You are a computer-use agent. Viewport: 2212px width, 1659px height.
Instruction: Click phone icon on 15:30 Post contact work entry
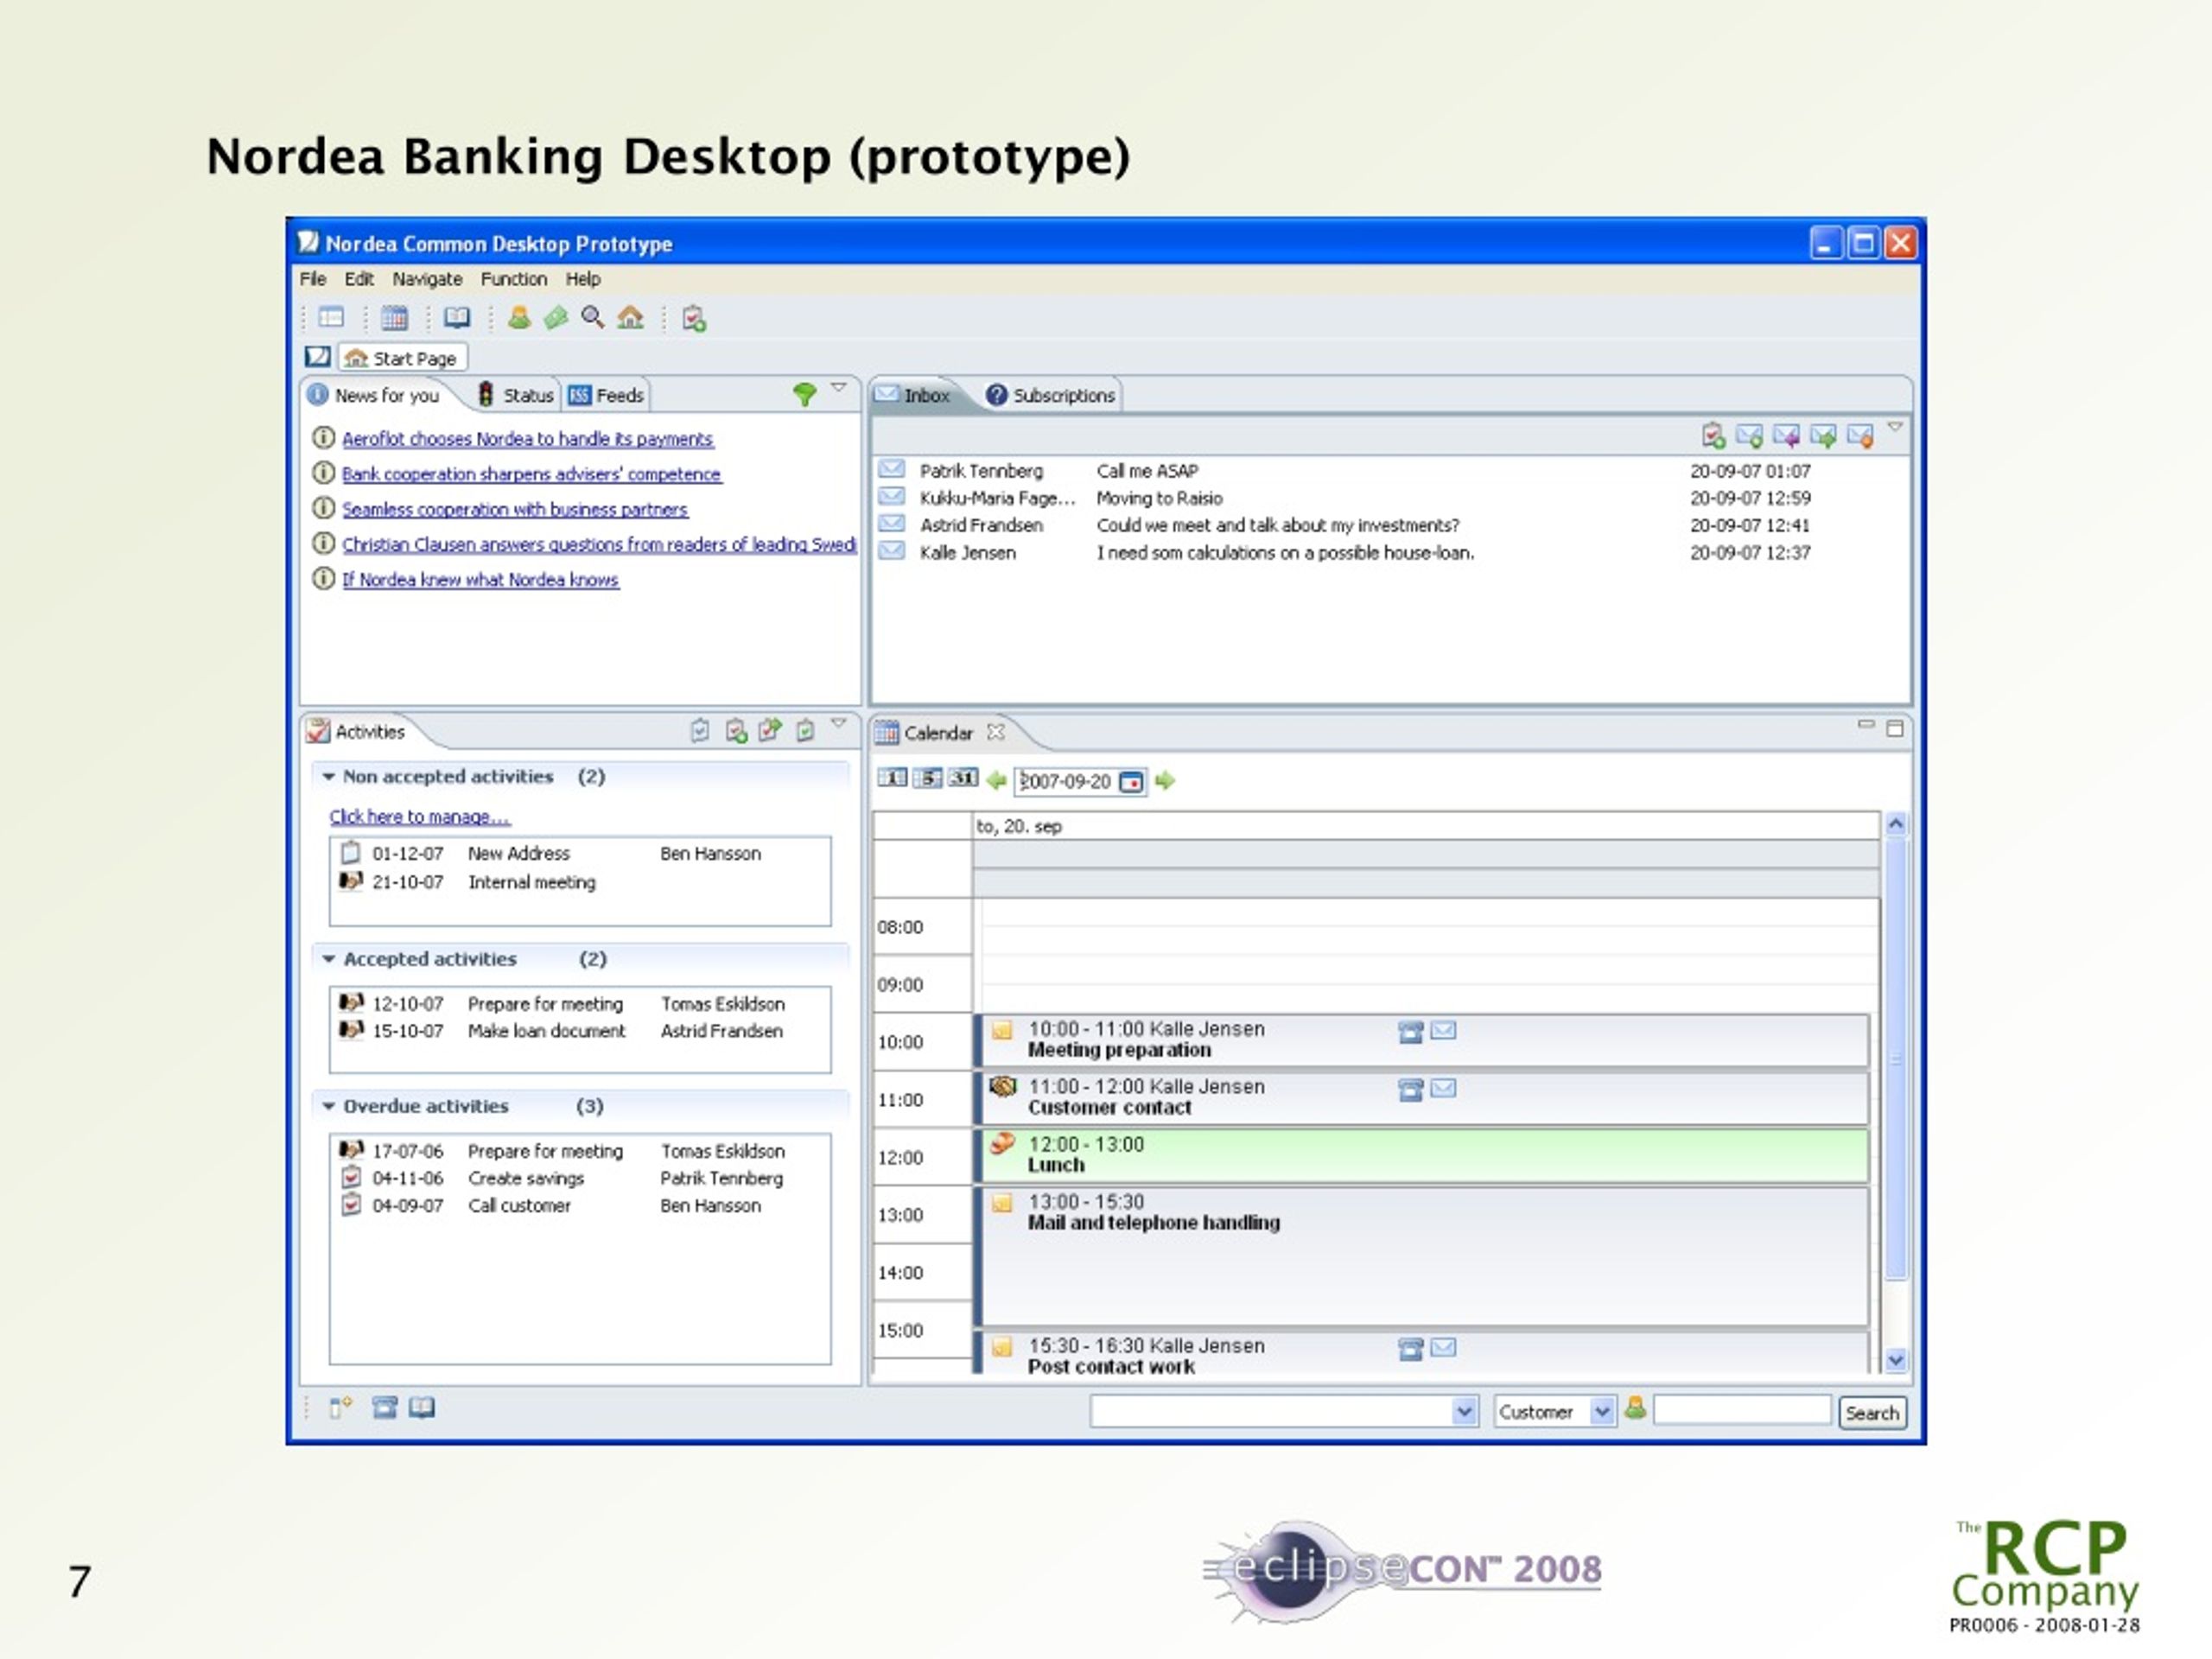(1410, 1350)
